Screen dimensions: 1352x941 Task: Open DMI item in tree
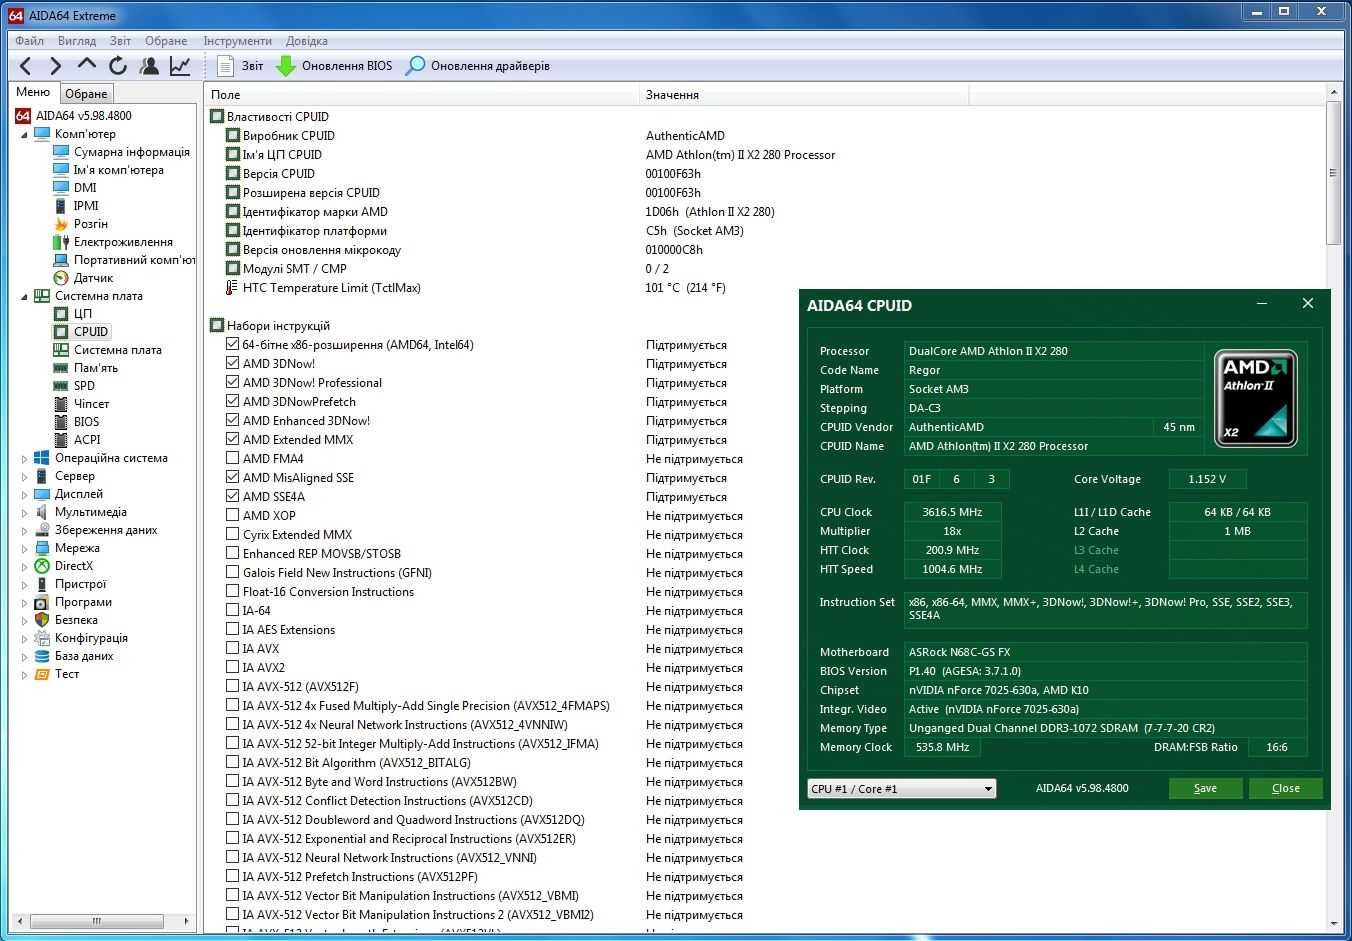coord(85,188)
